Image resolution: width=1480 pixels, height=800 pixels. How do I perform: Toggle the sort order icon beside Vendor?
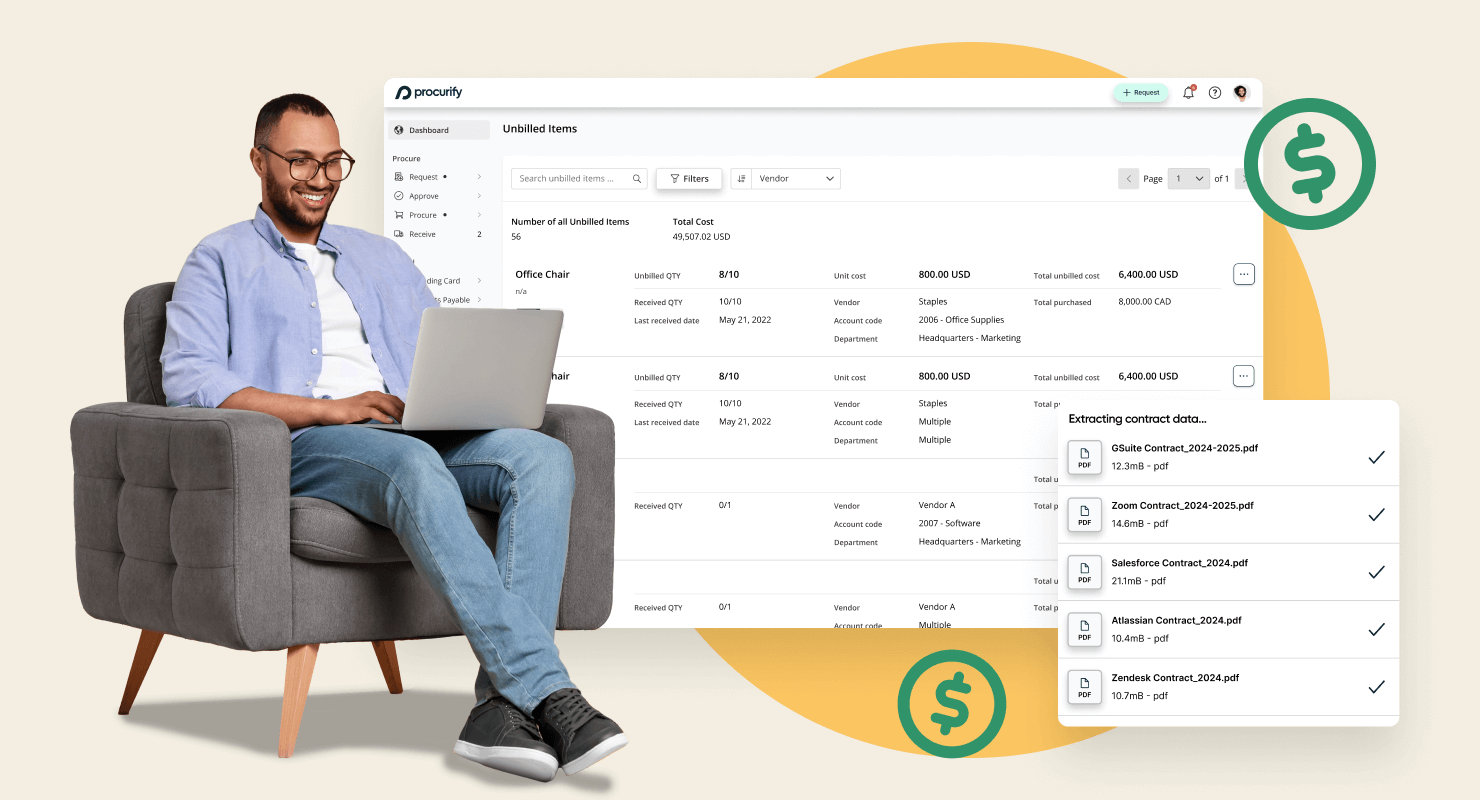pyautogui.click(x=741, y=179)
